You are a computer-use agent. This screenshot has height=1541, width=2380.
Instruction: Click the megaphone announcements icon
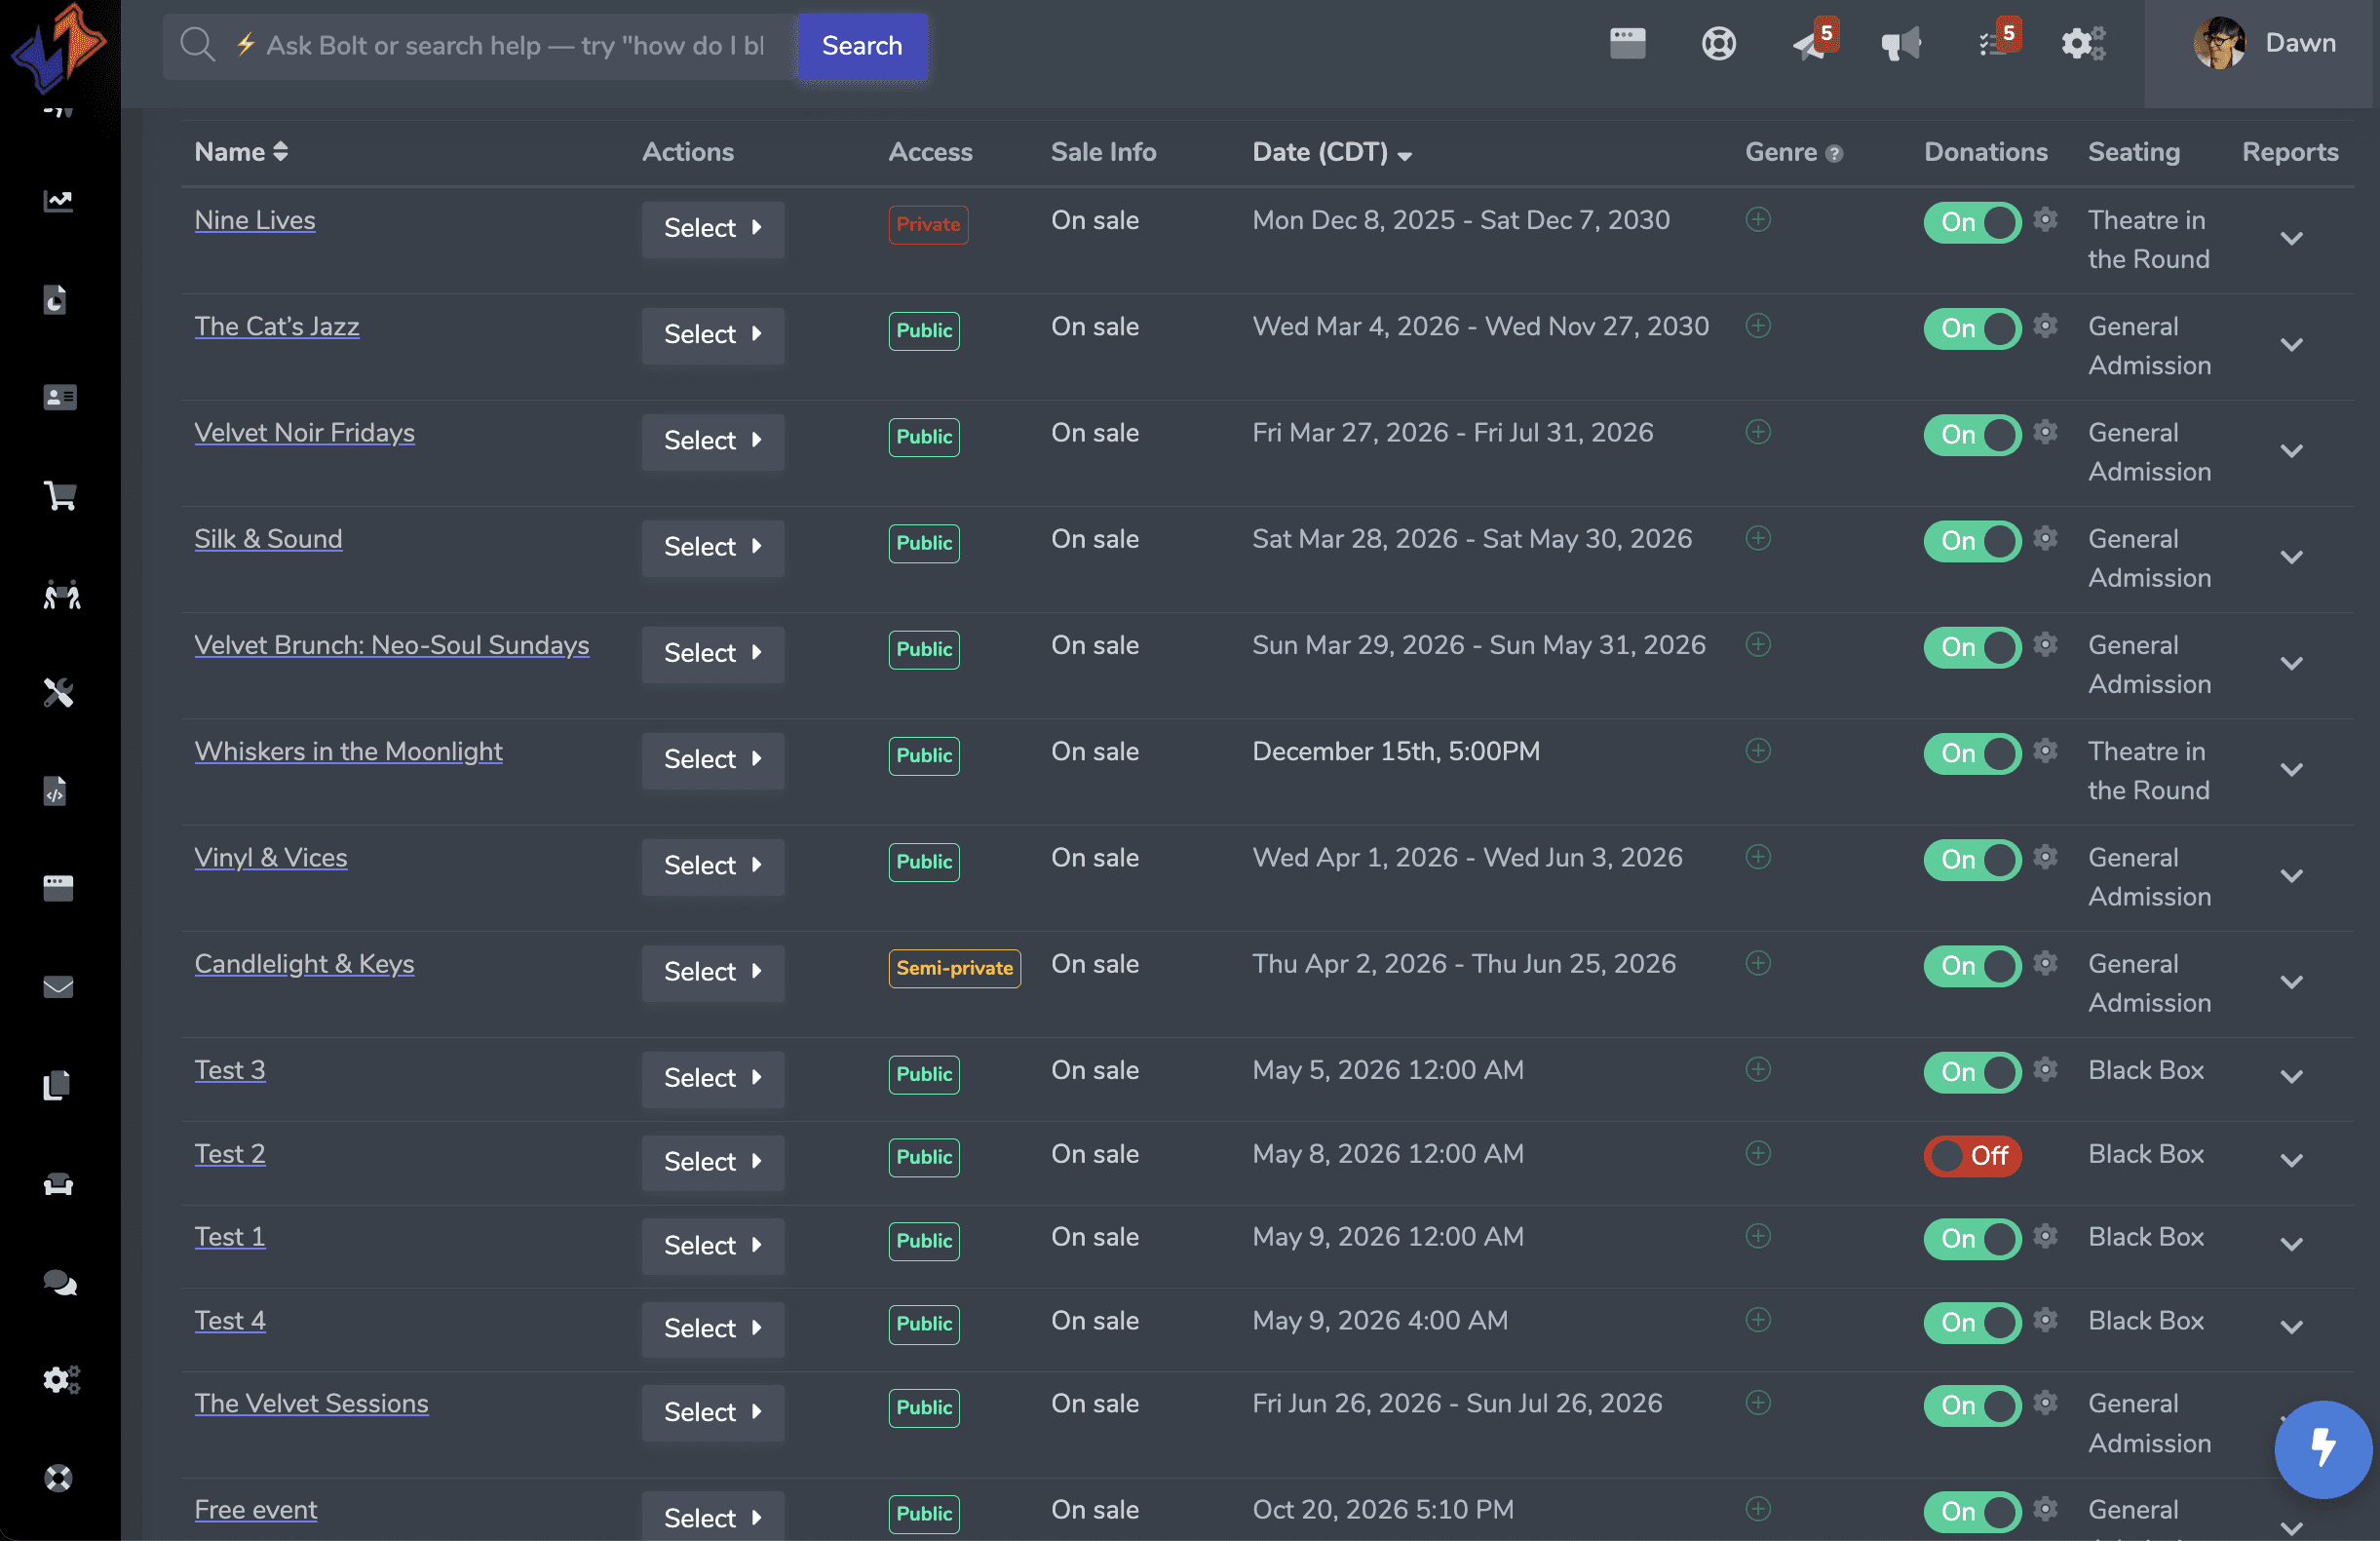tap(1901, 44)
